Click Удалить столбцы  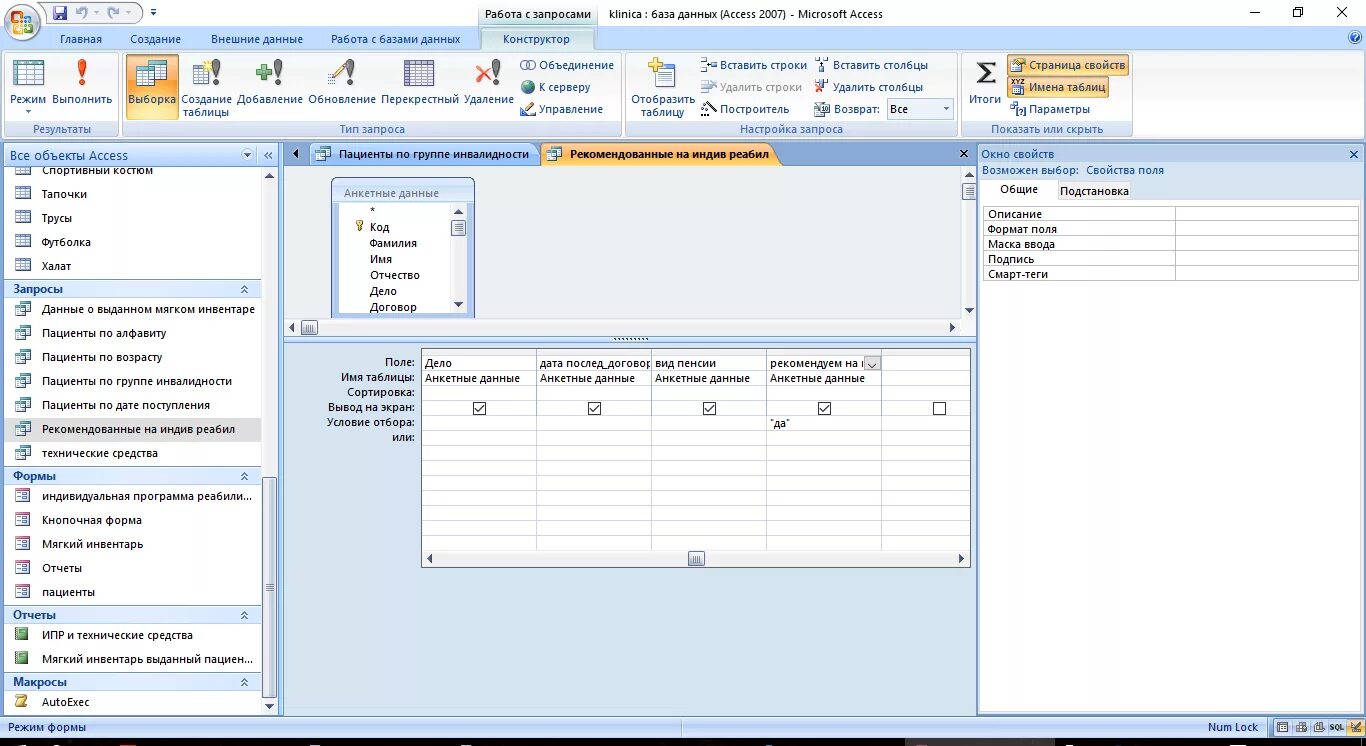(868, 87)
